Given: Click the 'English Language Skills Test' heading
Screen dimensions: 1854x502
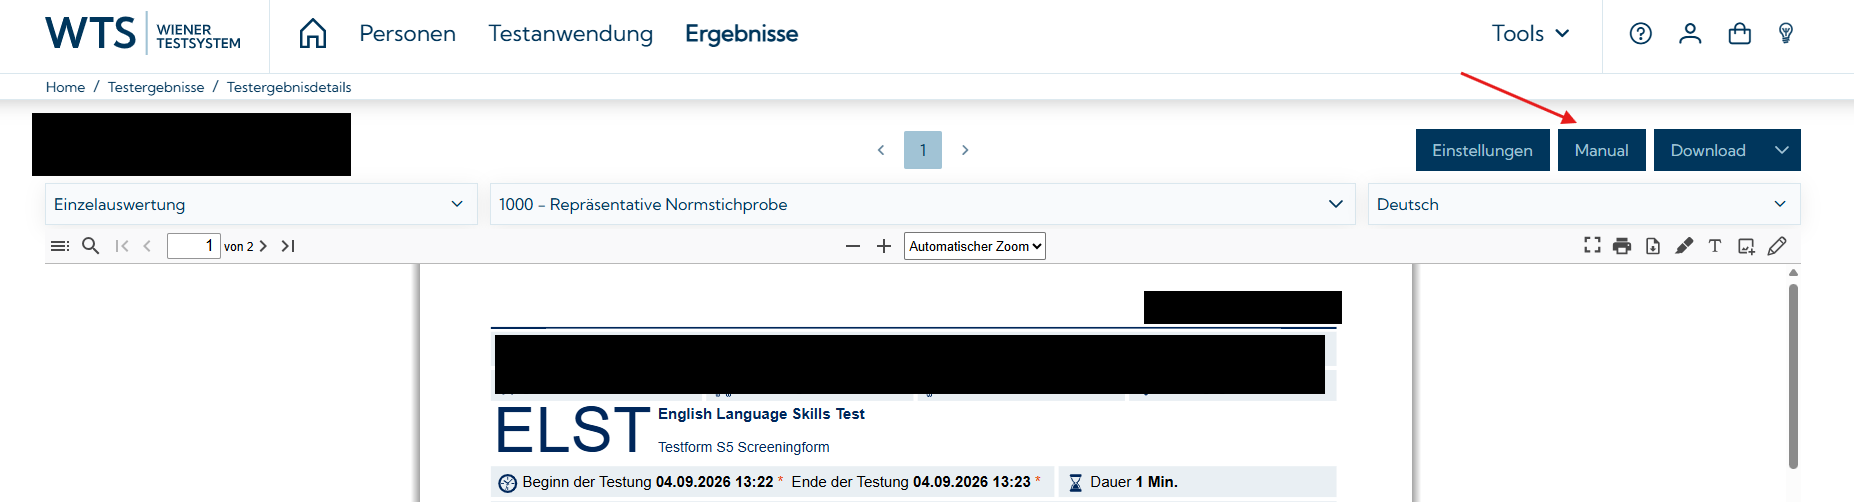Looking at the screenshot, I should [x=761, y=414].
